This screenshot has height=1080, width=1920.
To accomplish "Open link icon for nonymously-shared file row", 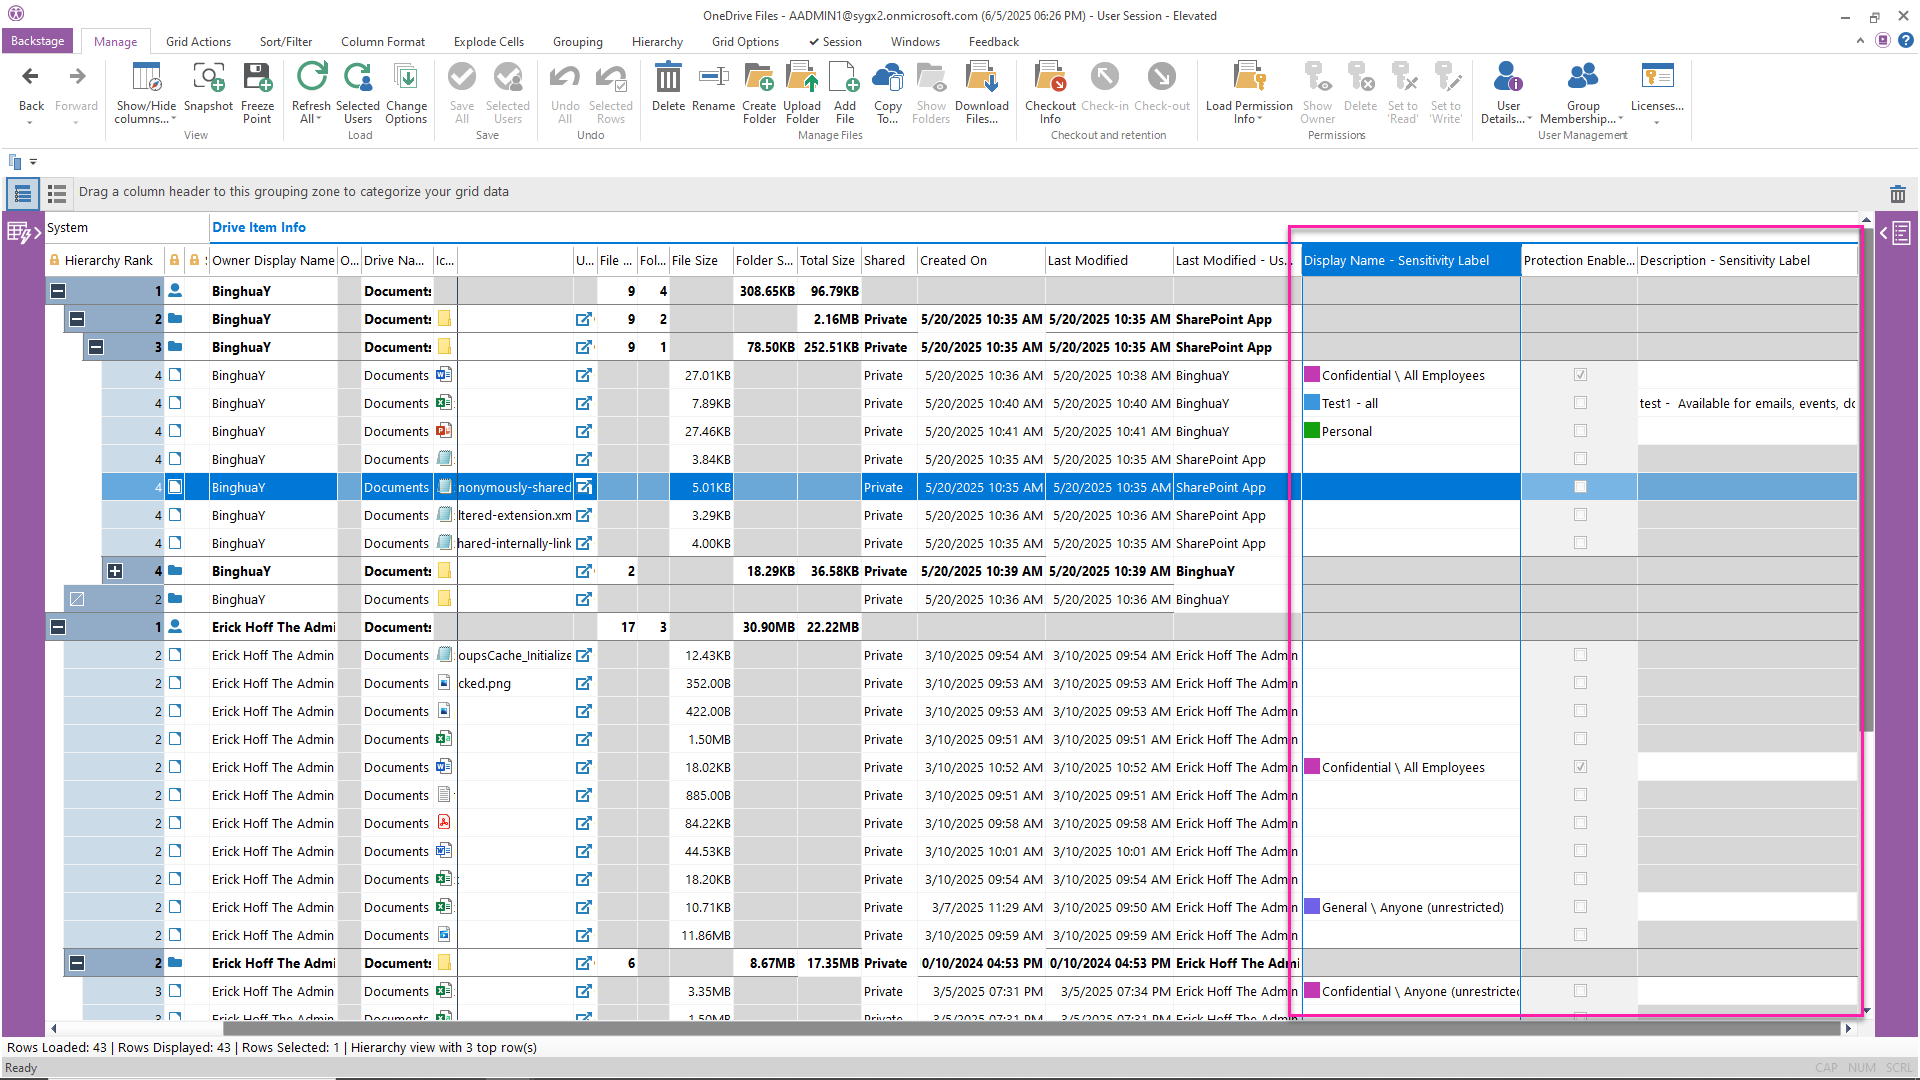I will pos(584,487).
